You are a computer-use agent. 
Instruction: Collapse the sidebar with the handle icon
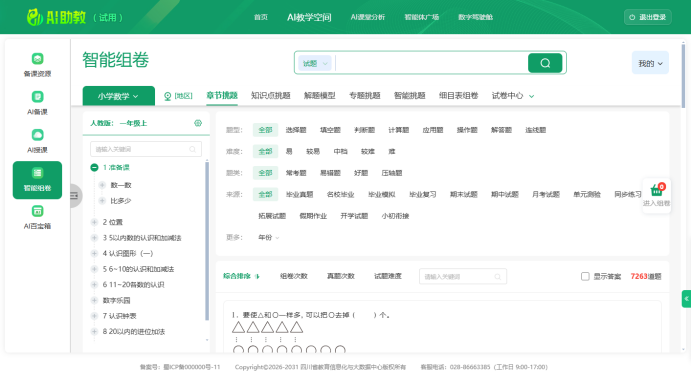point(74,196)
